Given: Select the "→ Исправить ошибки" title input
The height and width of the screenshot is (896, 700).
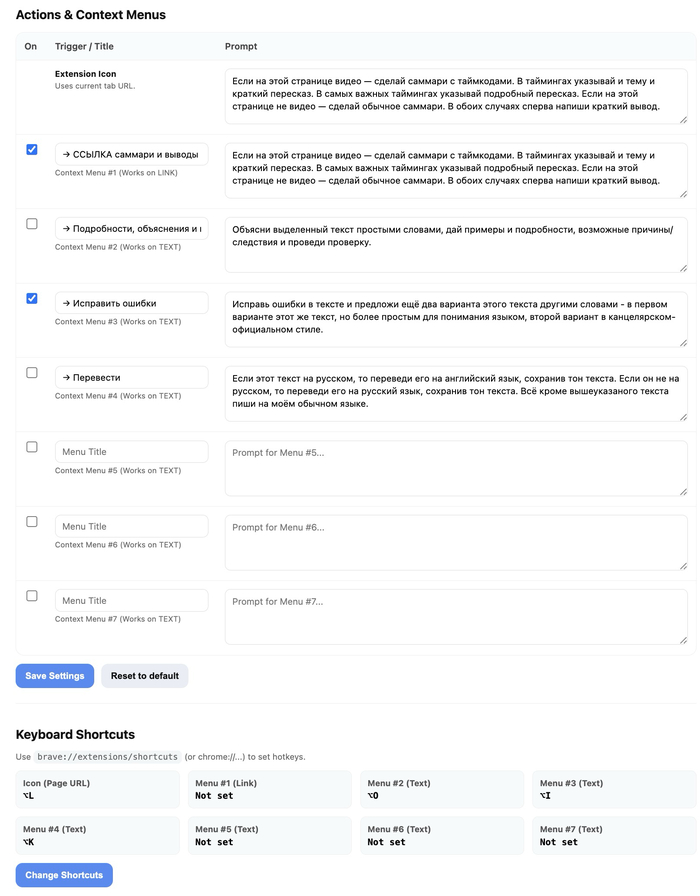Looking at the screenshot, I should pos(131,303).
